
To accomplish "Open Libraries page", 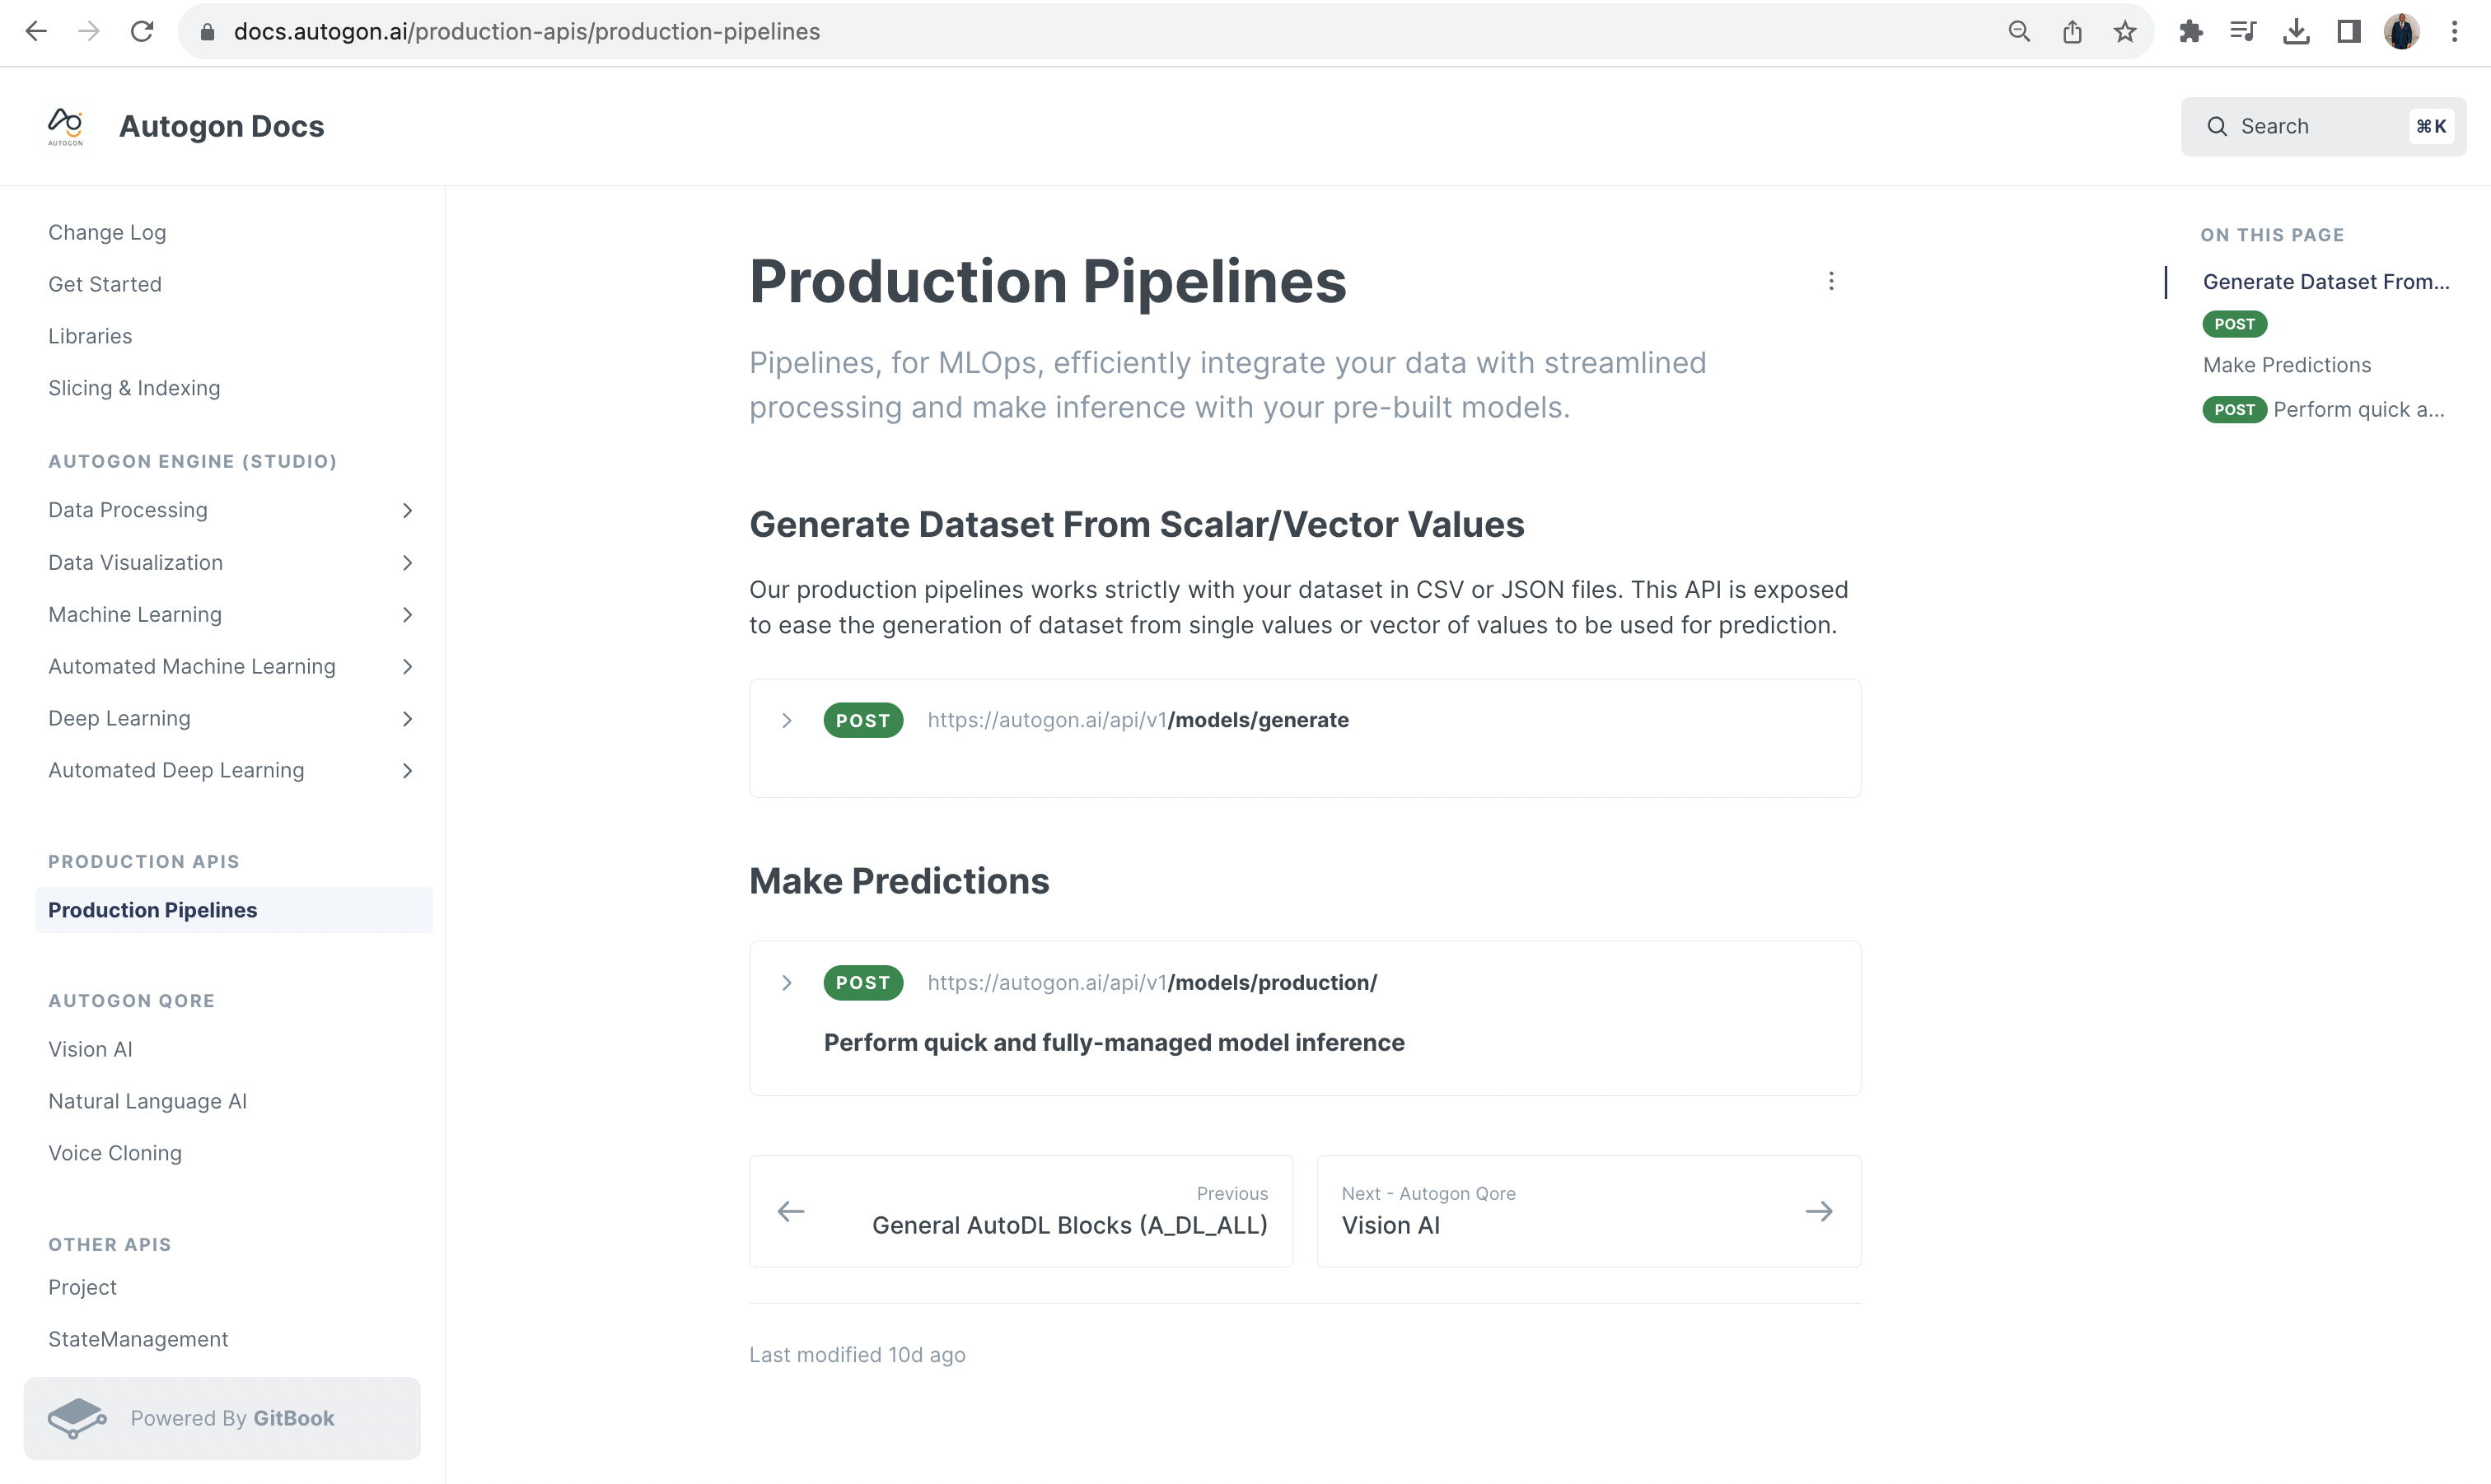I will pyautogui.click(x=90, y=336).
